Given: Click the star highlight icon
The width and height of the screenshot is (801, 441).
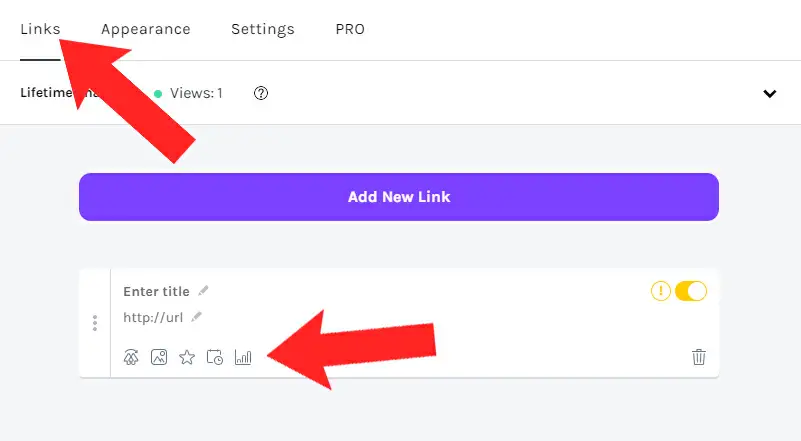Looking at the screenshot, I should coord(186,357).
